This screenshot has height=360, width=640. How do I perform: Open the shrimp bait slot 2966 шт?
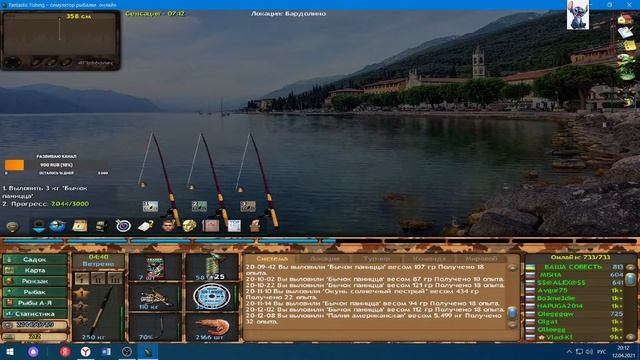212,327
